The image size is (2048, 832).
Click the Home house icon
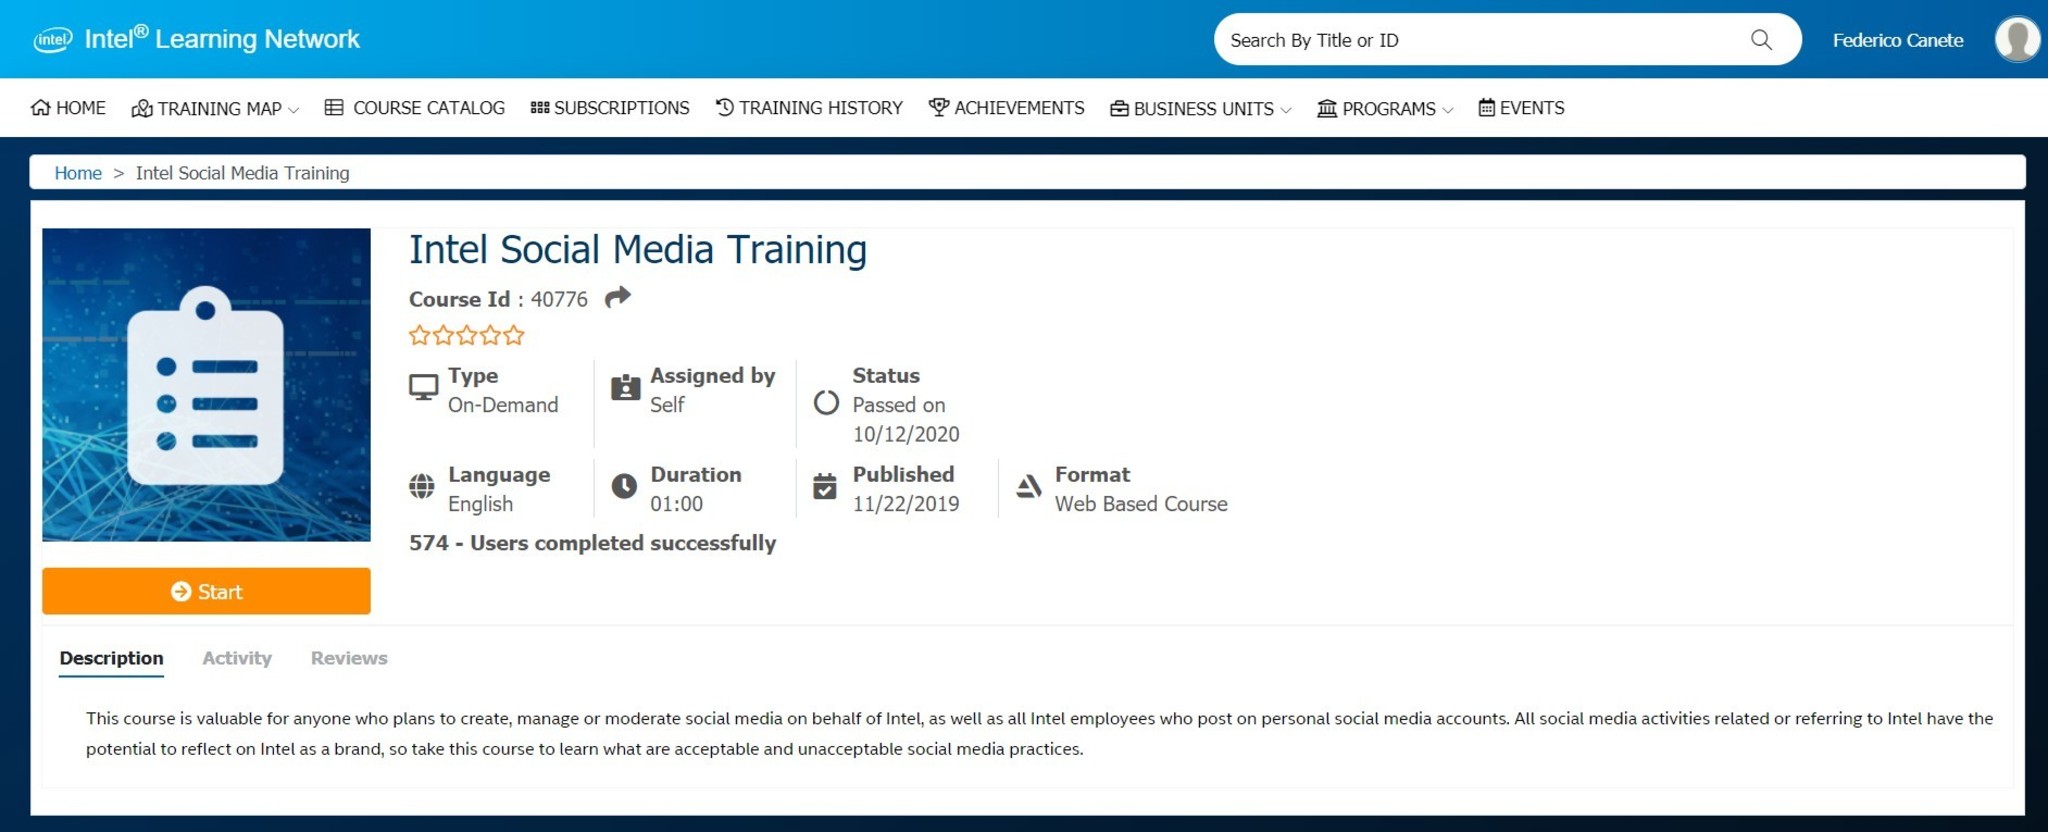click(40, 108)
